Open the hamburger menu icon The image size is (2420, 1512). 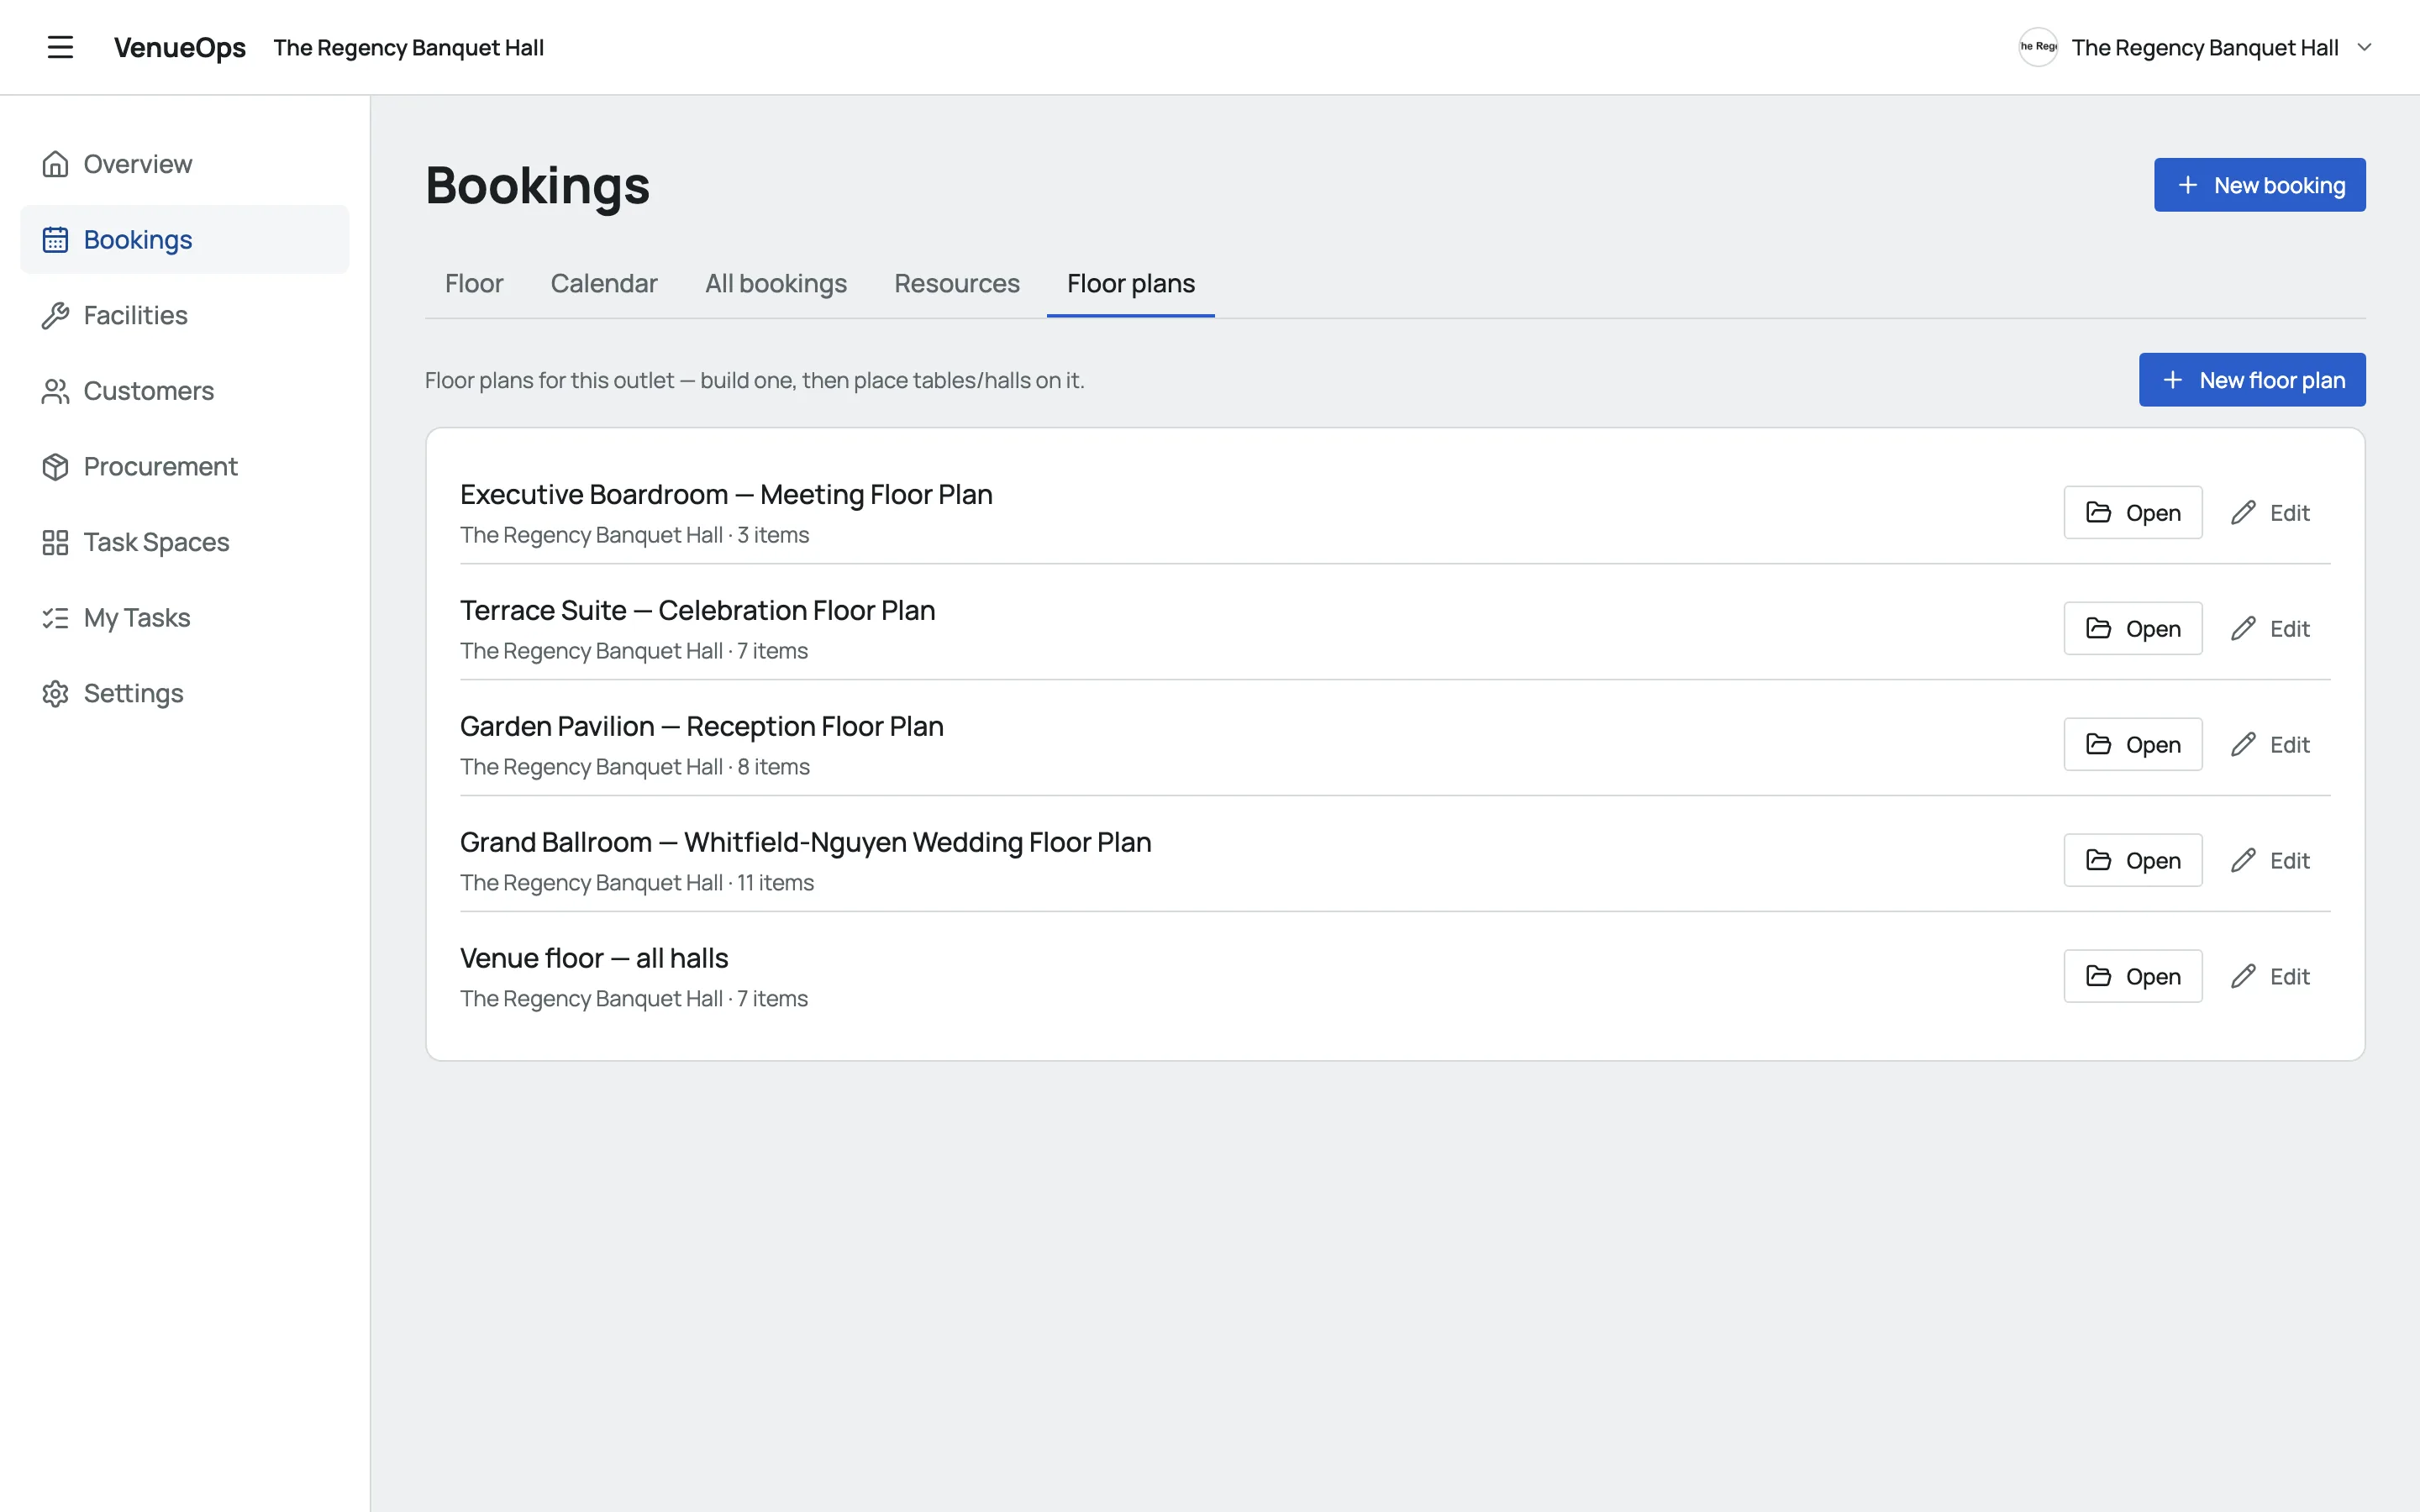[x=60, y=47]
